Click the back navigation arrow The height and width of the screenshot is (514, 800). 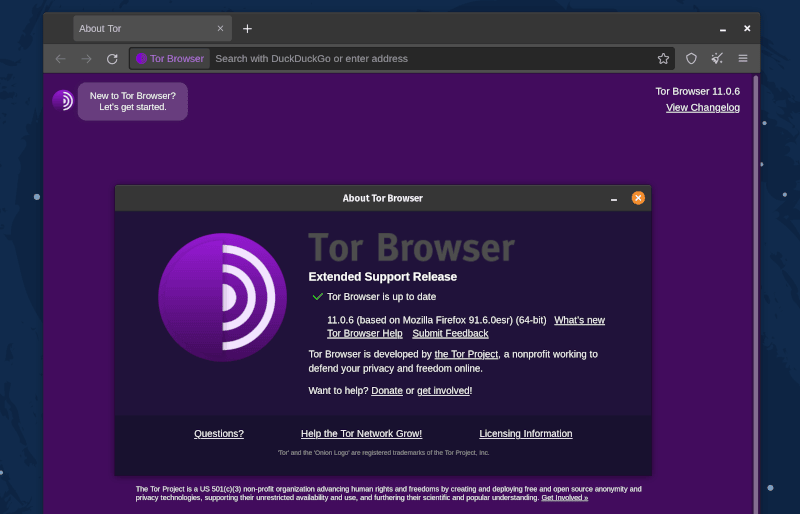60,59
